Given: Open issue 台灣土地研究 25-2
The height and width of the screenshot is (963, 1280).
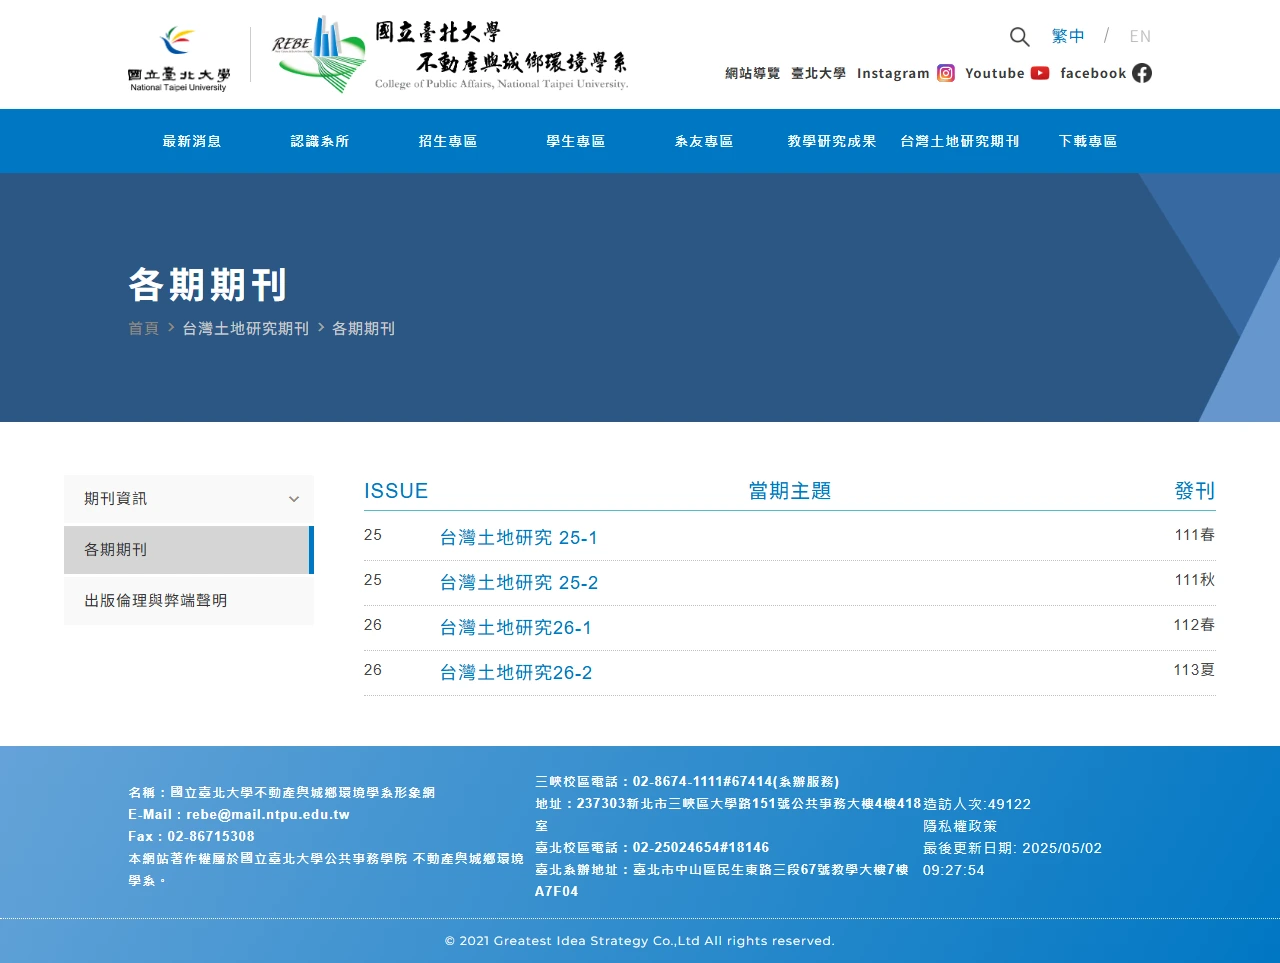Looking at the screenshot, I should point(519,583).
